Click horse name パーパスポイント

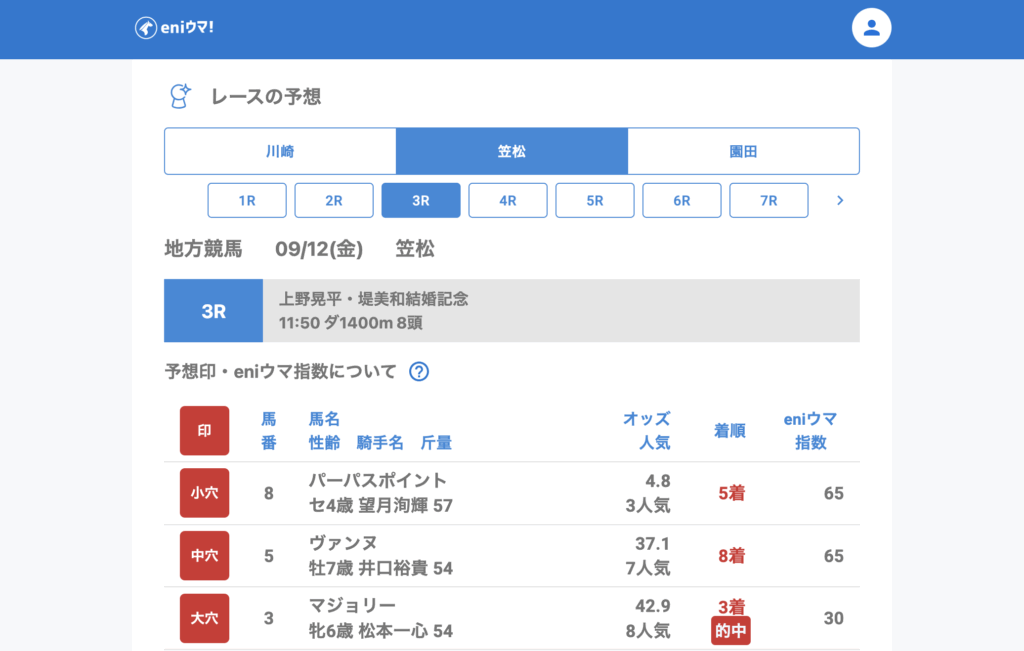coord(378,481)
